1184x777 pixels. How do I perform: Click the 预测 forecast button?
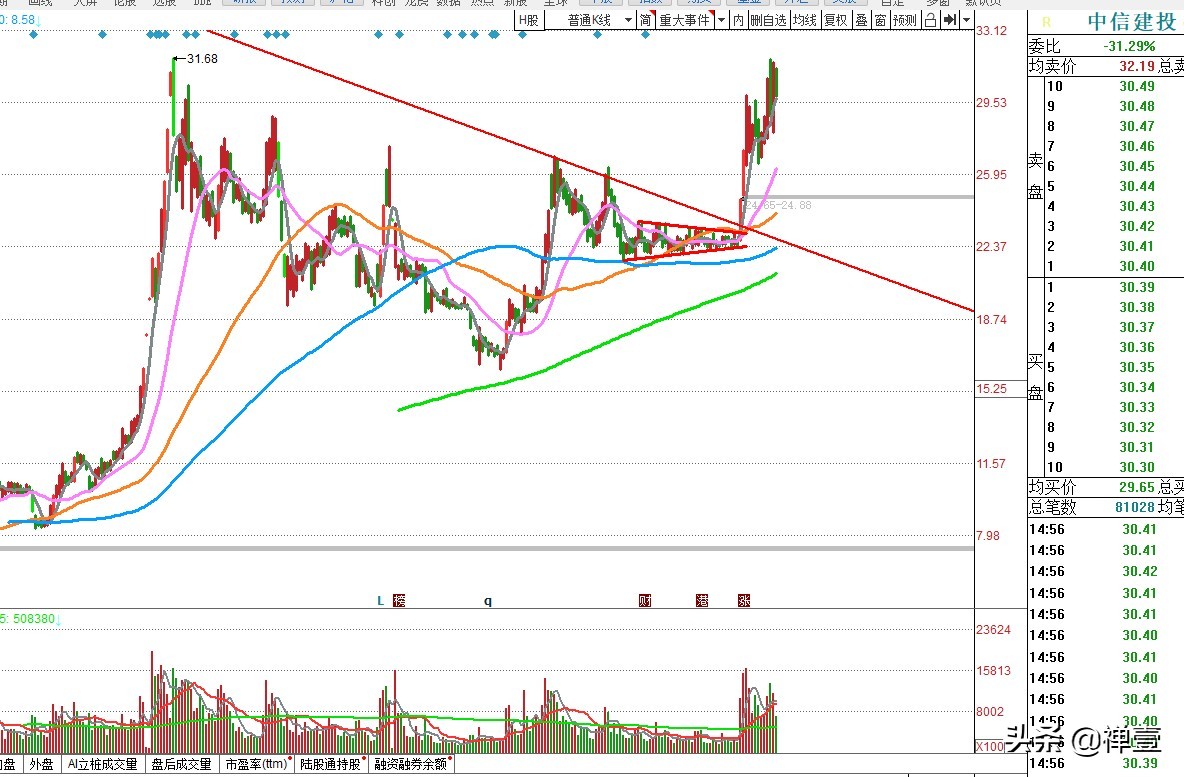(x=905, y=20)
